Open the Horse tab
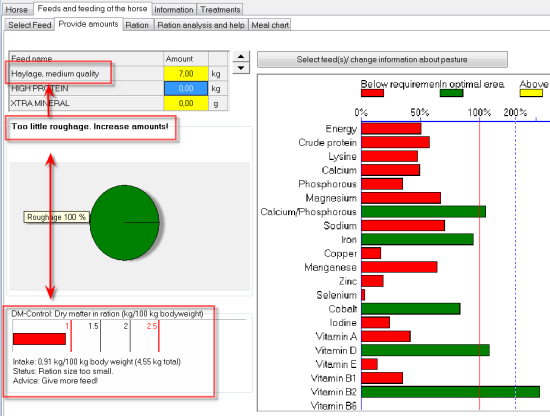This screenshot has height=416, width=550. click(x=16, y=9)
